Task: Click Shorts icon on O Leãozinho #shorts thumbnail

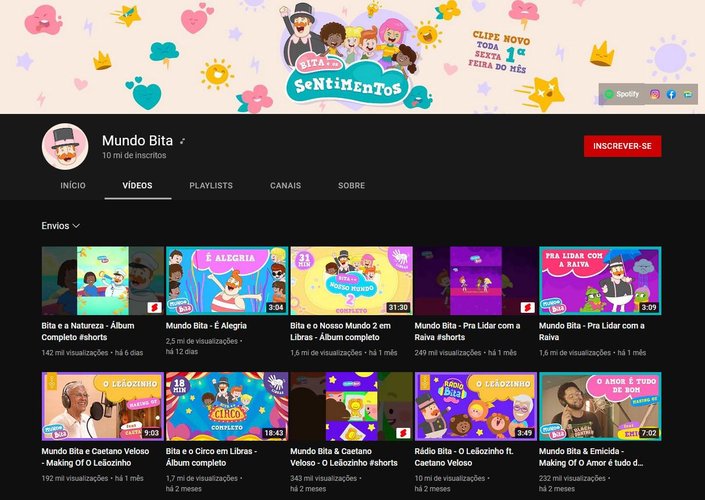Action: tap(403, 433)
